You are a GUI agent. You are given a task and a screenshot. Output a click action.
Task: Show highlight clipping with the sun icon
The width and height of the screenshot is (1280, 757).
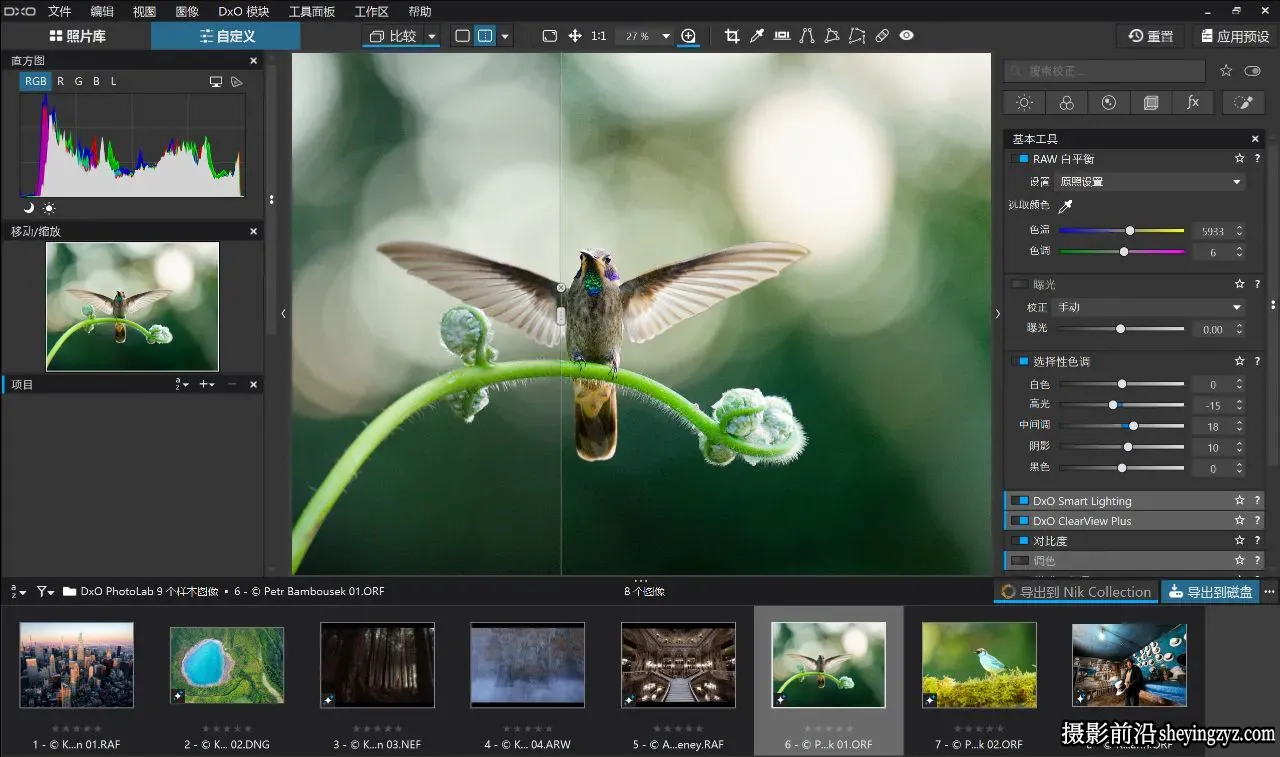(49, 208)
